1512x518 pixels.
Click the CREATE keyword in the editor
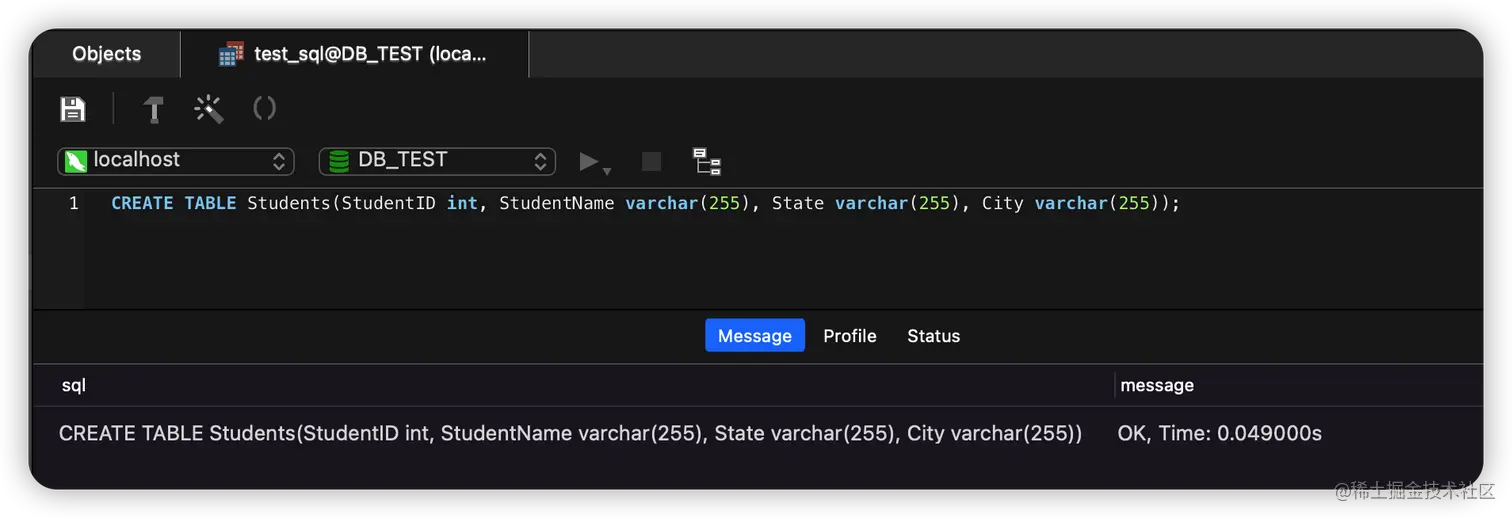pos(142,203)
